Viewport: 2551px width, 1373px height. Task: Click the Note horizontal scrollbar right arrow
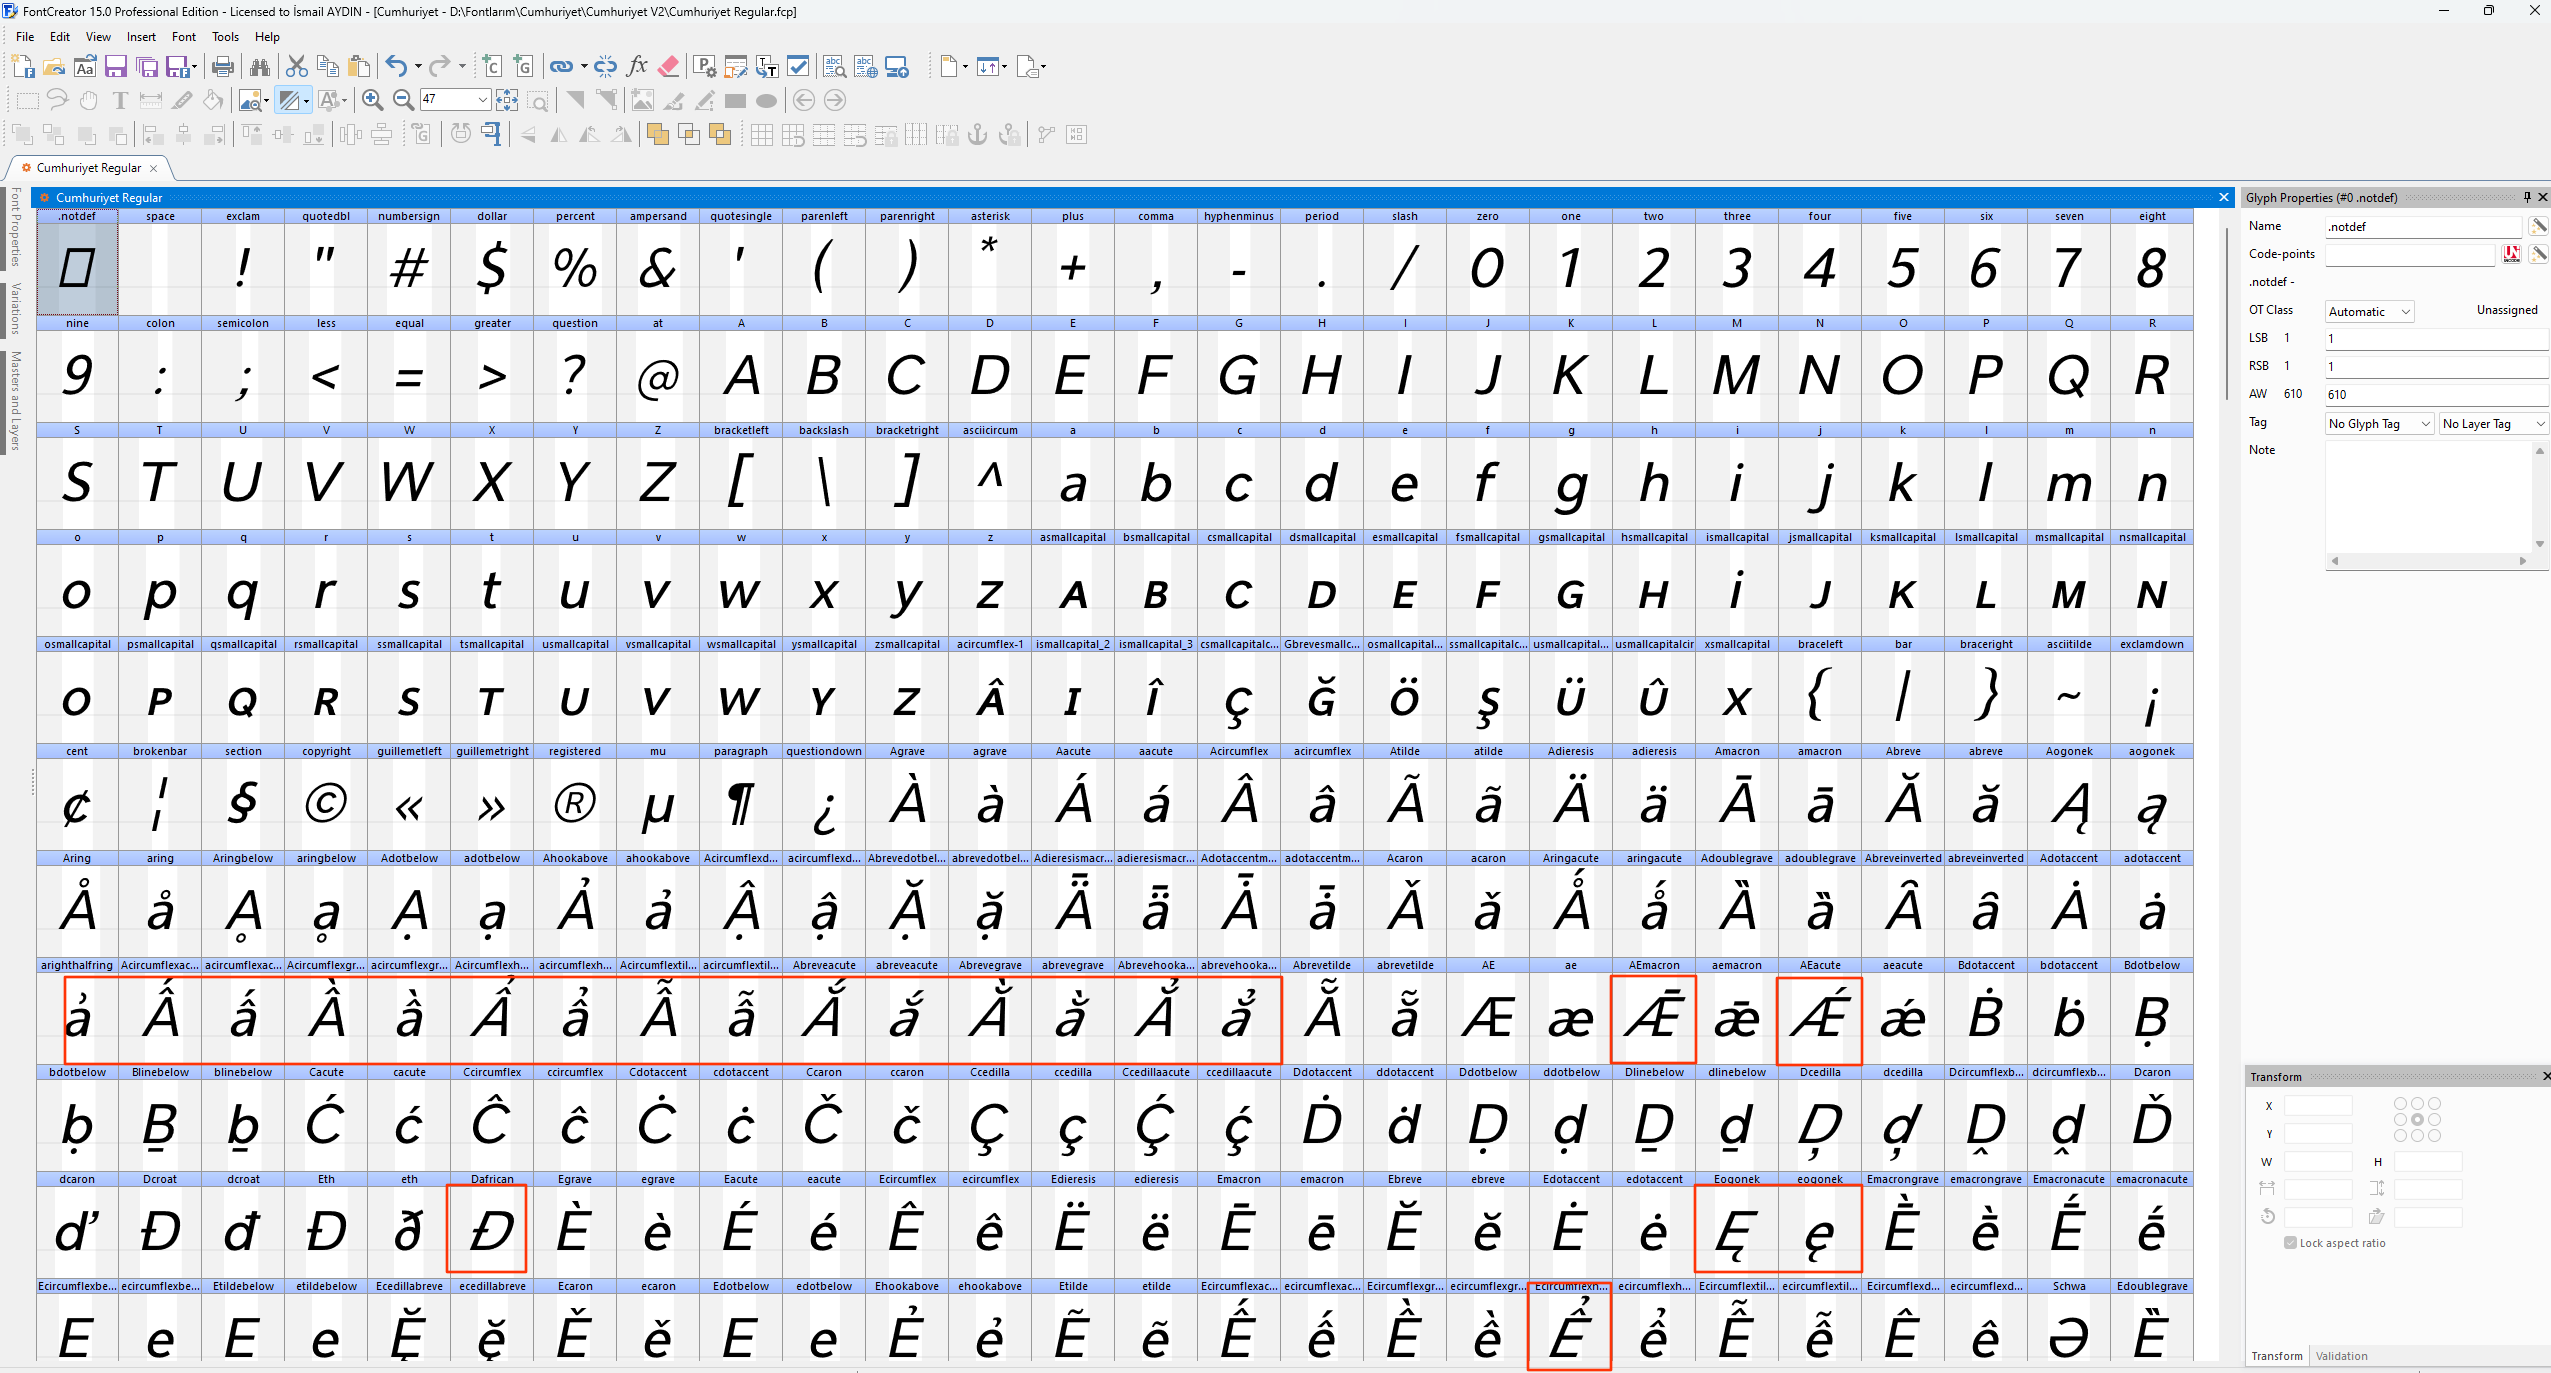point(2523,561)
